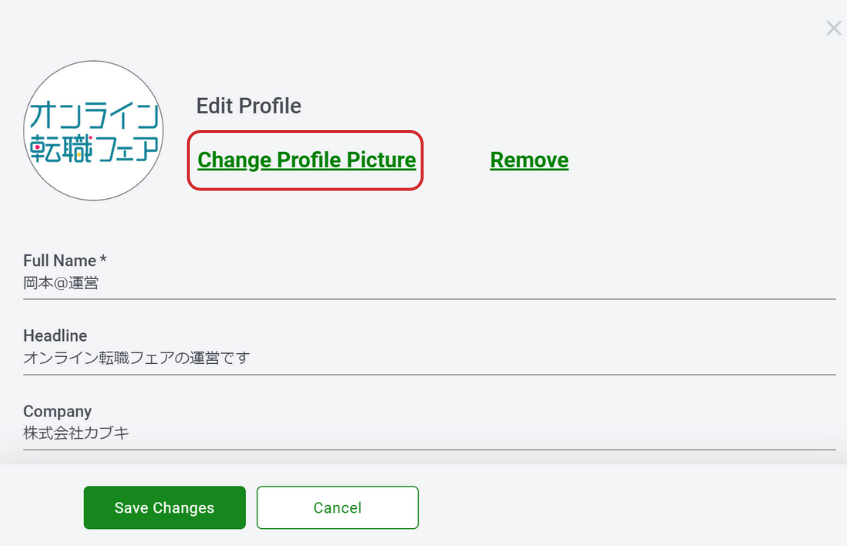Click the red outline around Change Profile Picture
The image size is (847, 546).
tap(305, 132)
